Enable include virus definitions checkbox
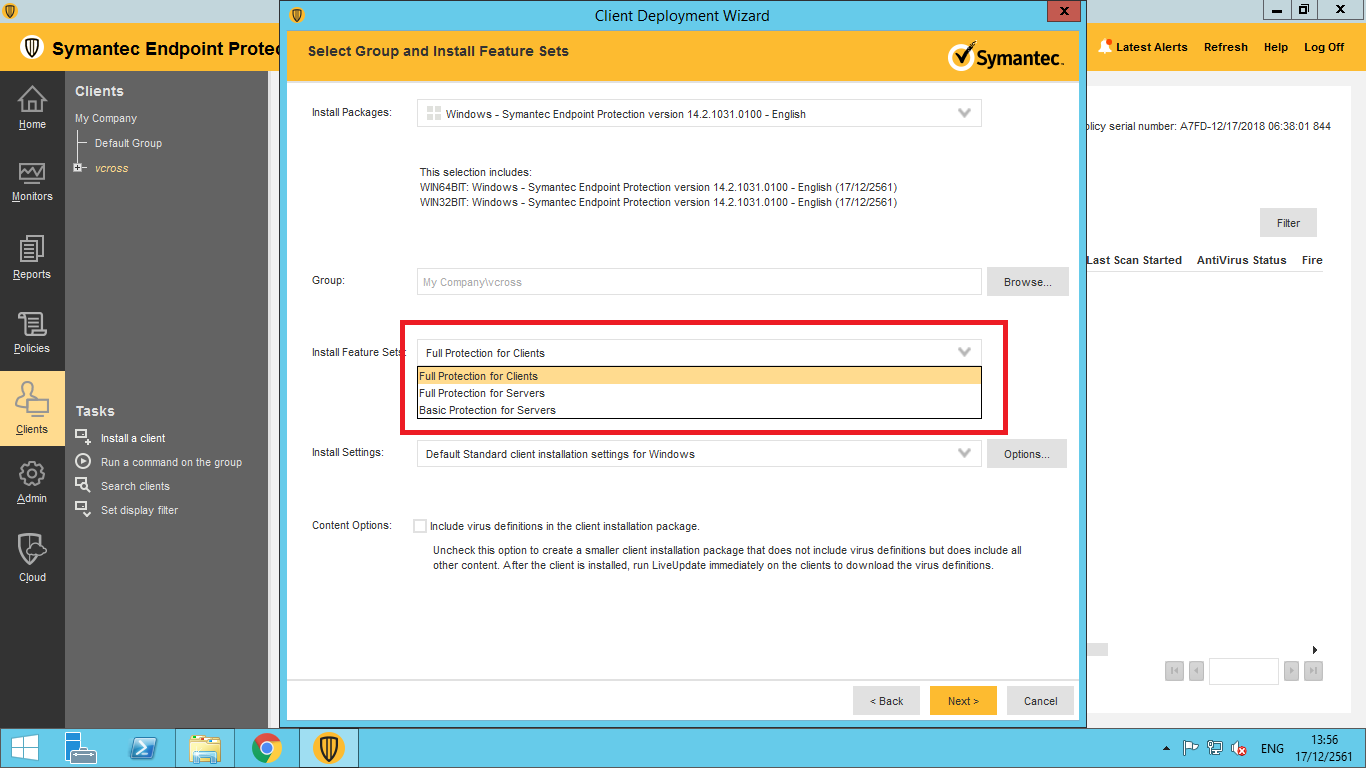The width and height of the screenshot is (1366, 768). (420, 526)
